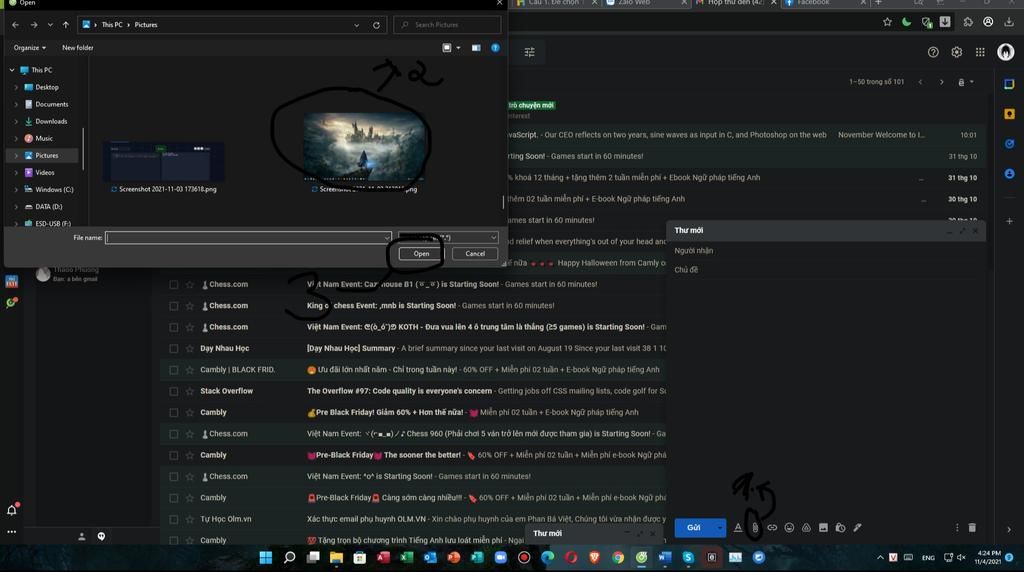Viewport: 1024px width, 572px height.
Task: Insert link icon in compose toolbar
Action: pyautogui.click(x=772, y=528)
